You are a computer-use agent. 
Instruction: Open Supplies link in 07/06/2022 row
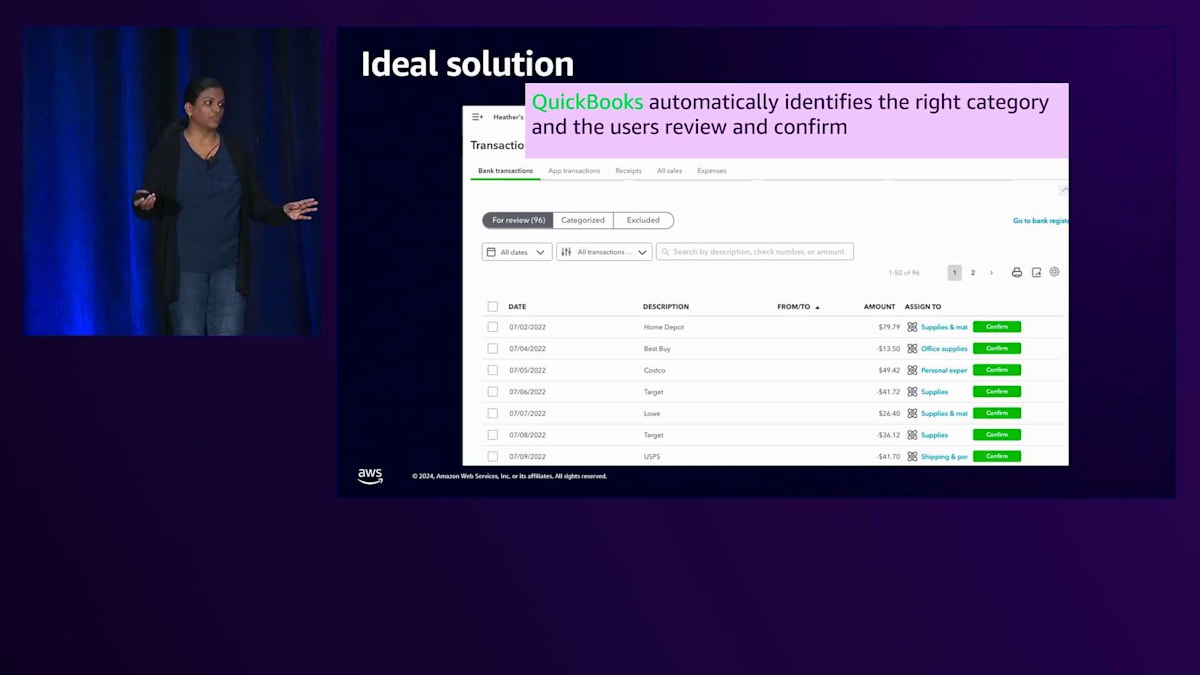(934, 392)
